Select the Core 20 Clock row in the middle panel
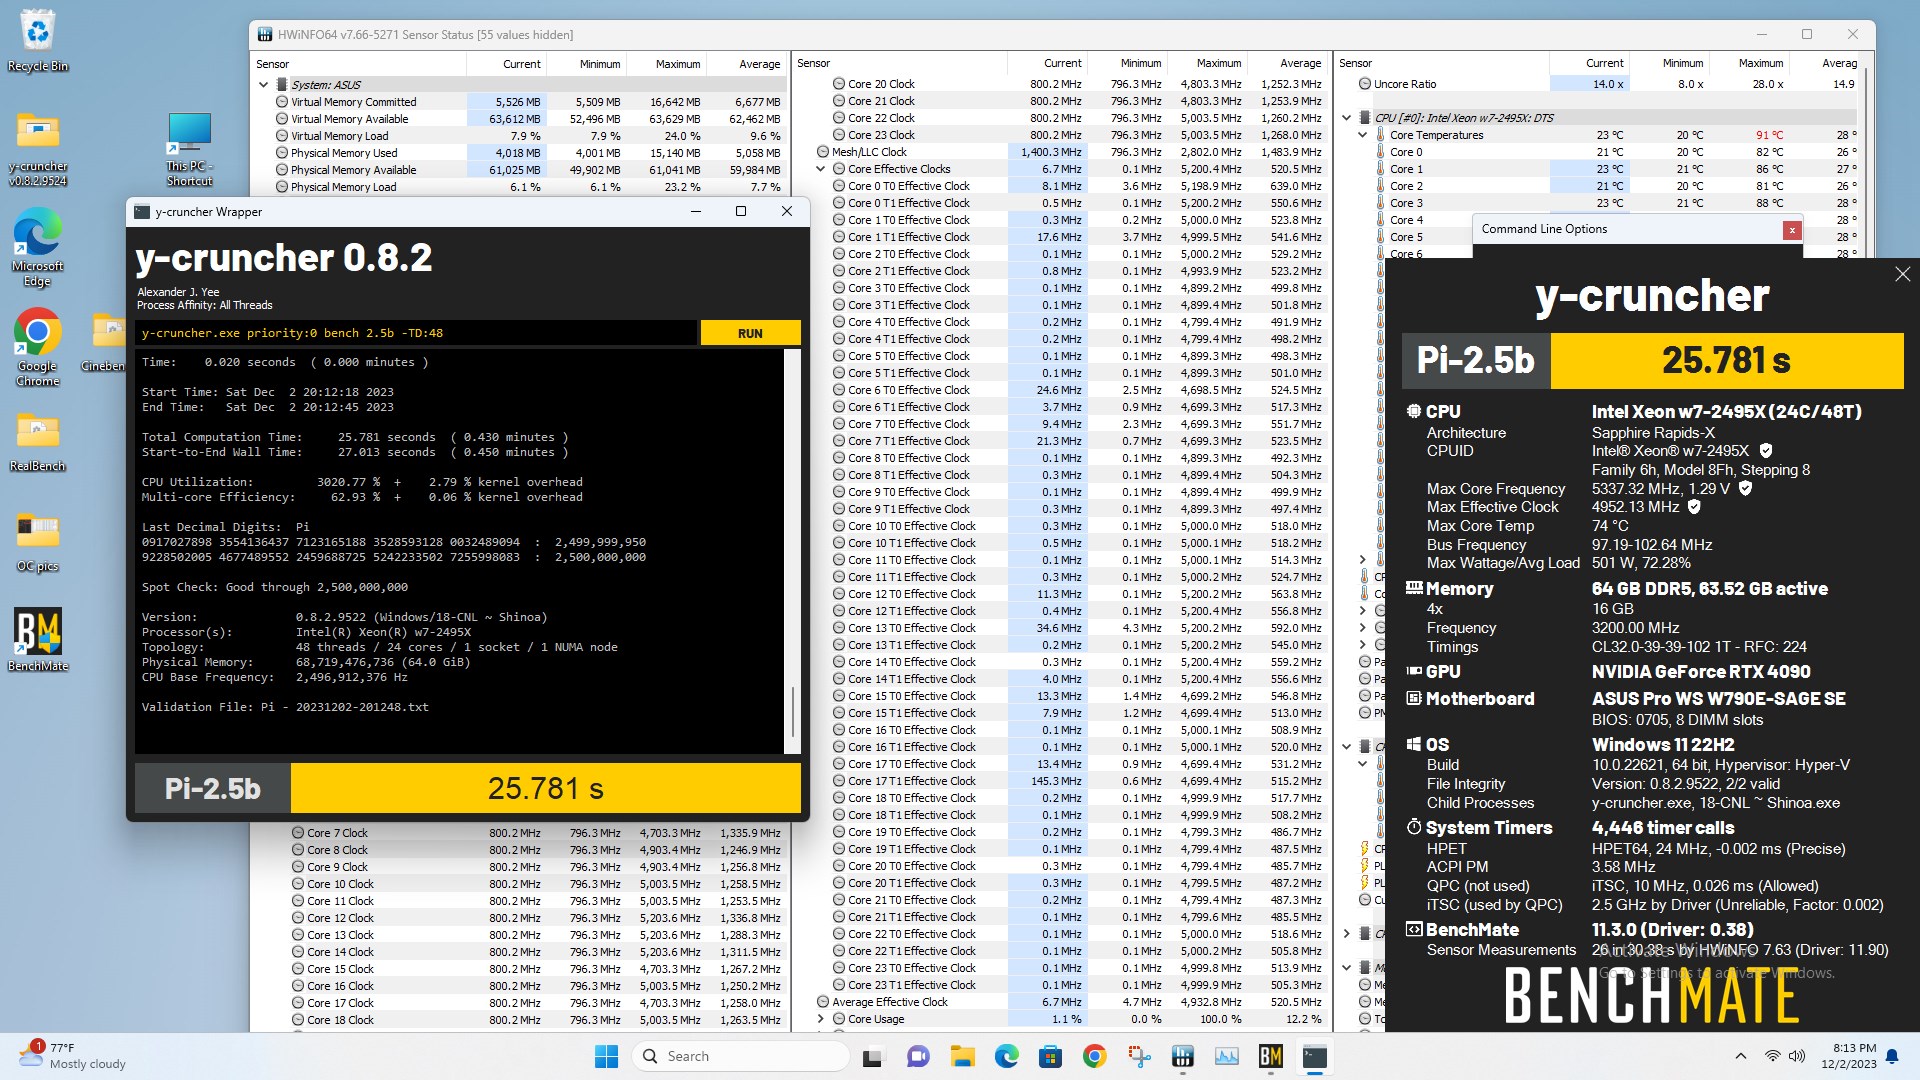Viewport: 1920px width, 1080px height. pos(1061,84)
